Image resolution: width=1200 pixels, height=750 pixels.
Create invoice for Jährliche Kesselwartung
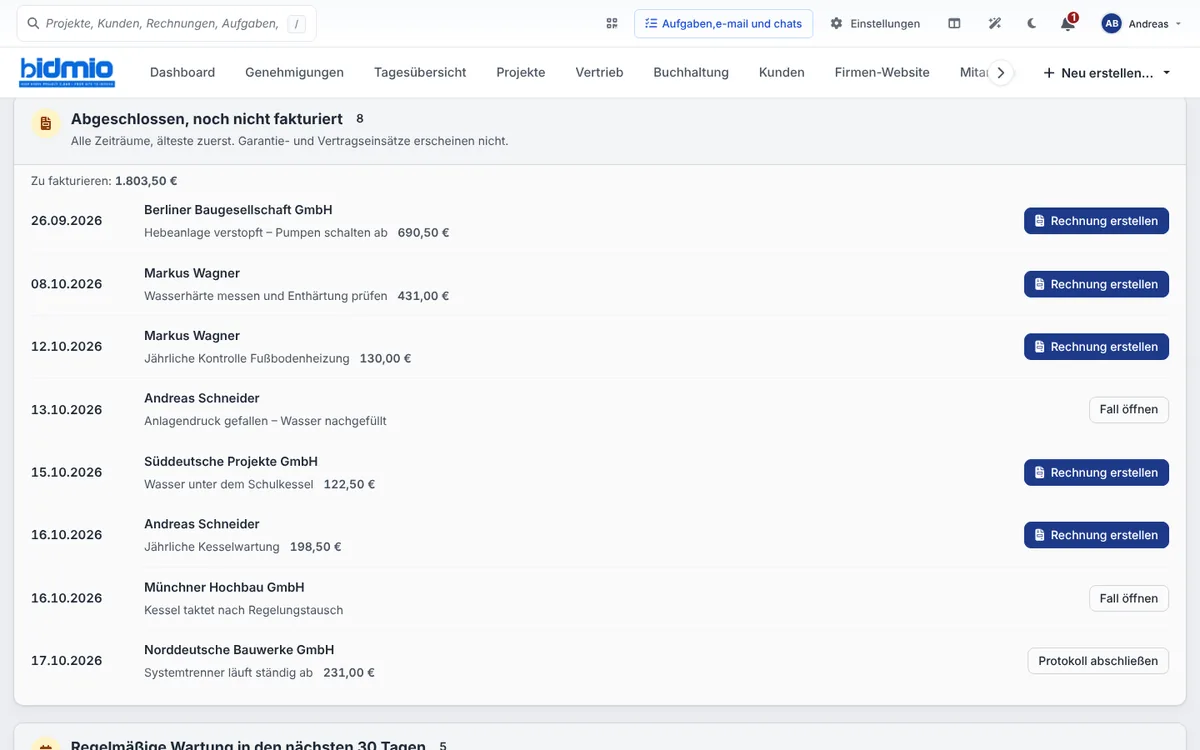1096,535
